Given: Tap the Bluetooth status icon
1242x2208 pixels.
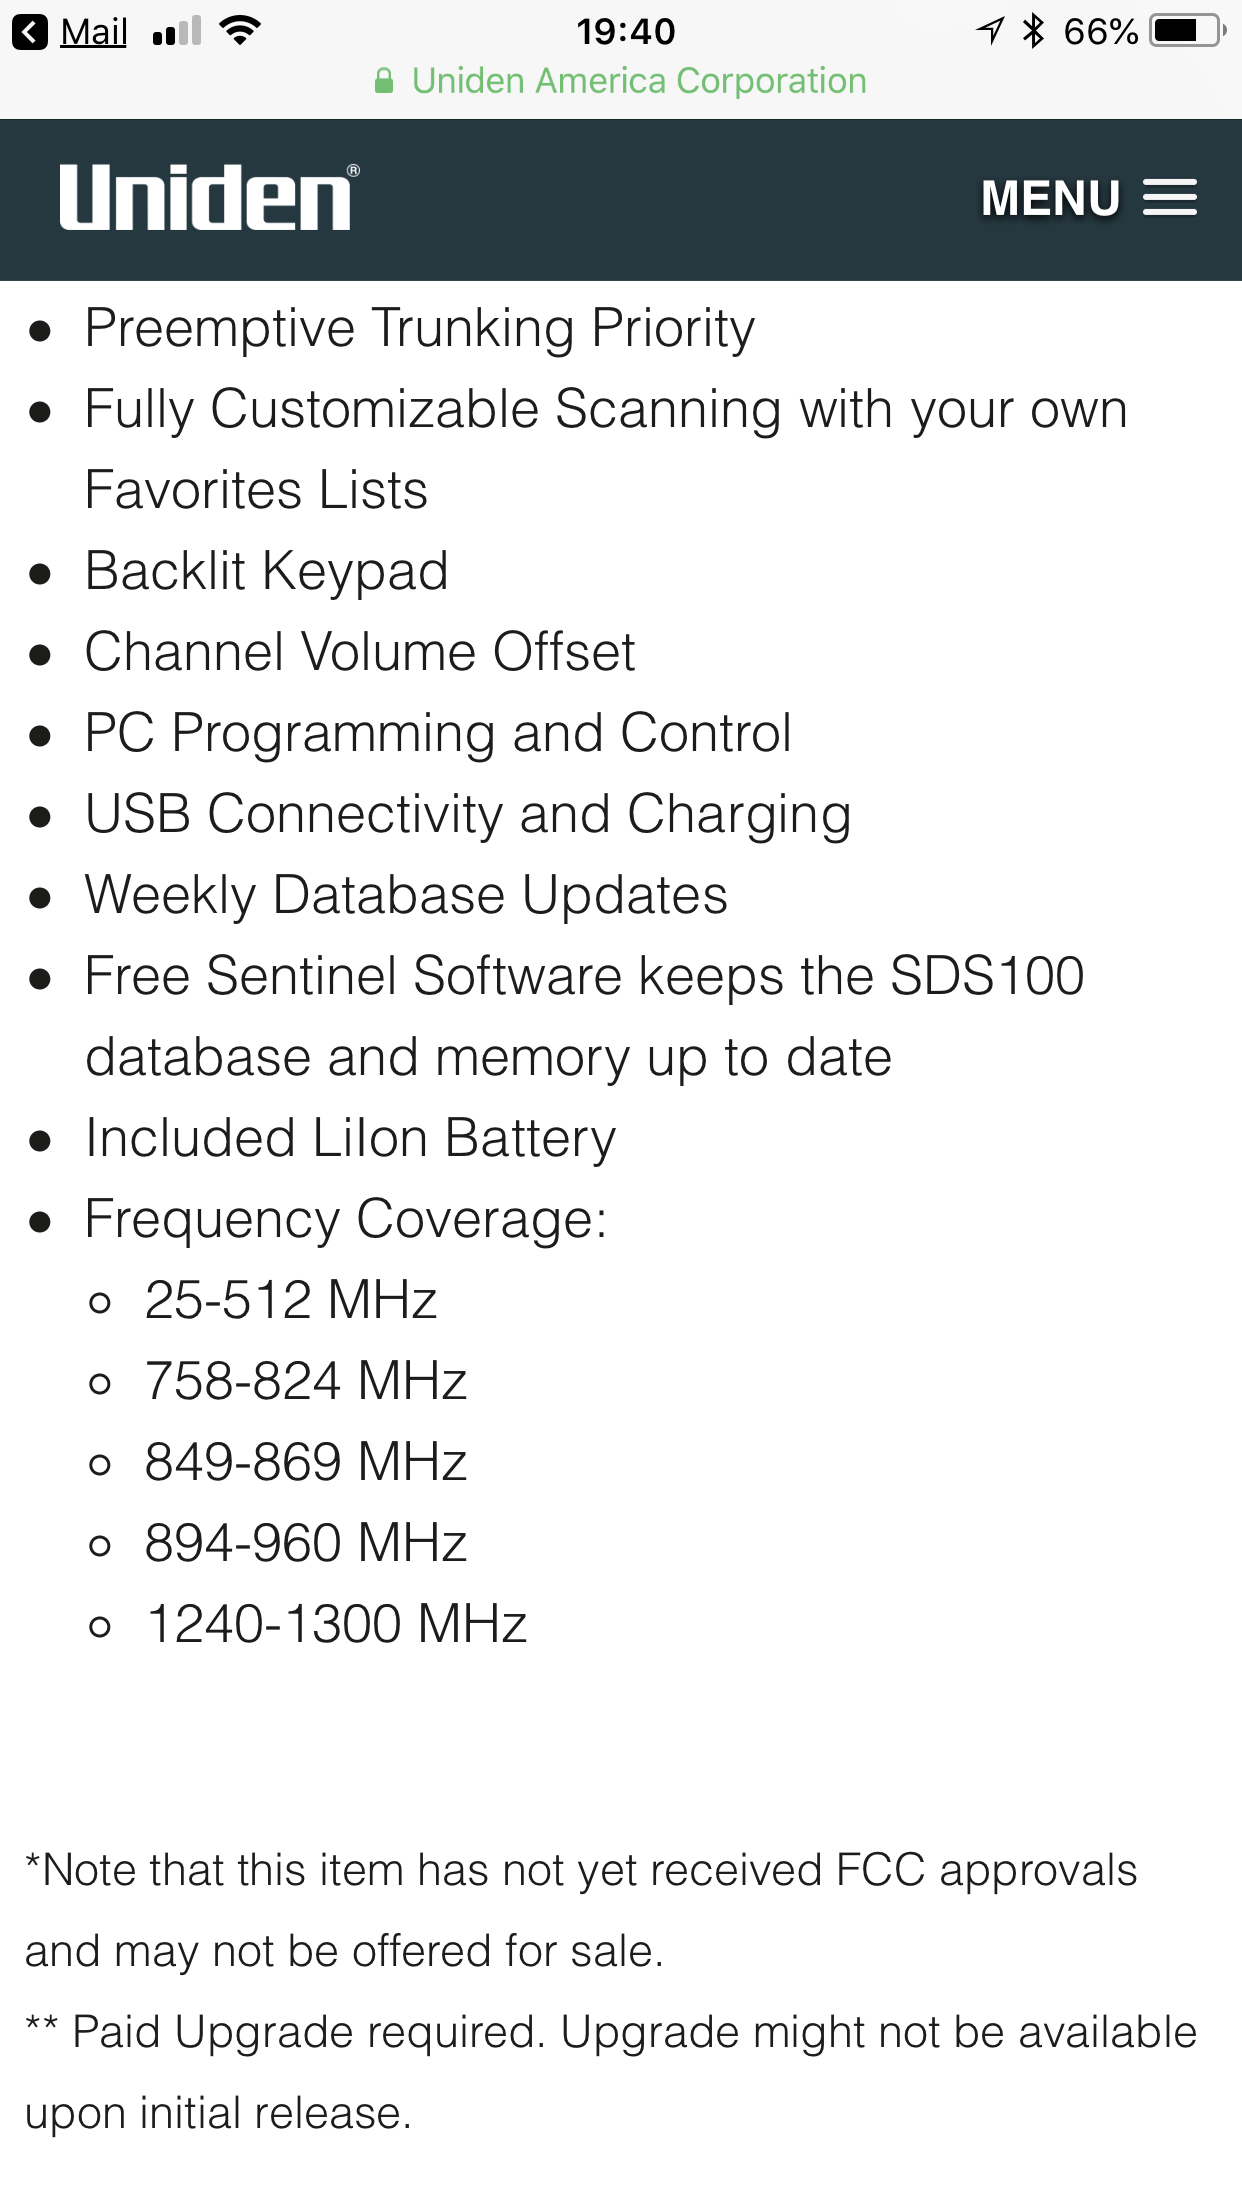Looking at the screenshot, I should pos(1033,31).
